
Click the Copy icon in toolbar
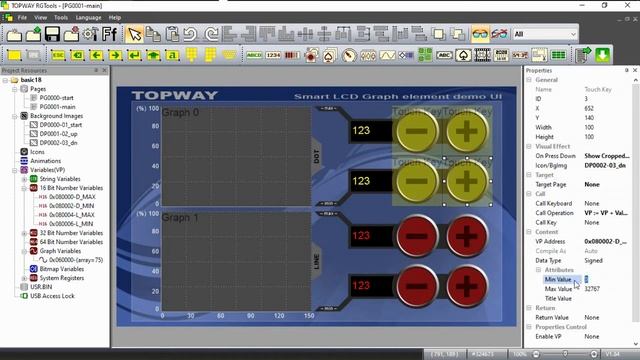click(x=153, y=34)
